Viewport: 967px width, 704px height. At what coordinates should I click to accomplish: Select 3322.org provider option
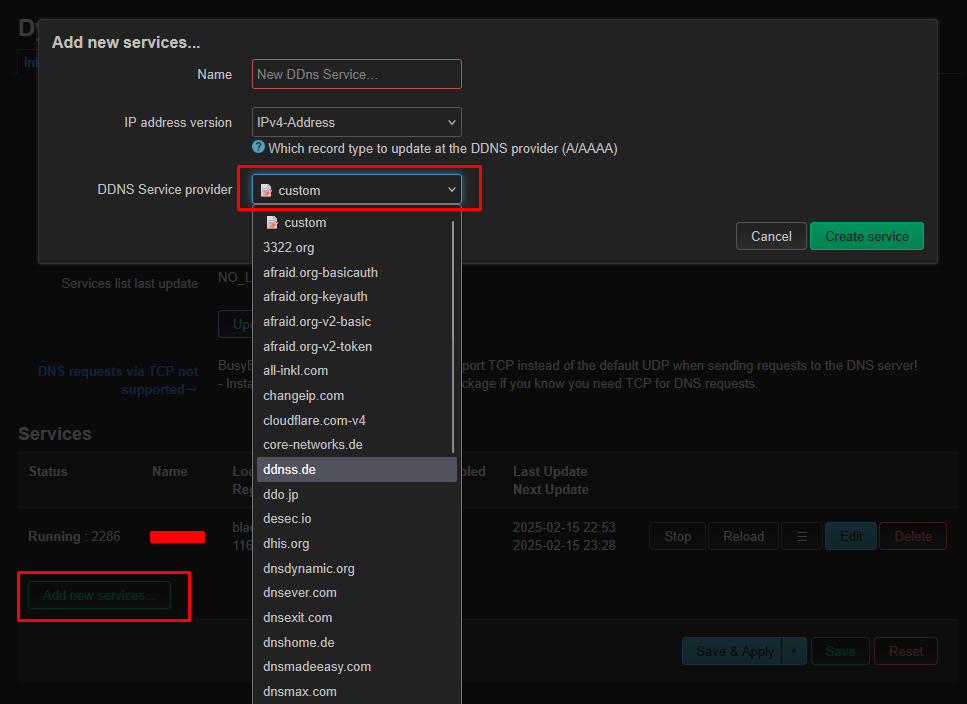coord(356,247)
